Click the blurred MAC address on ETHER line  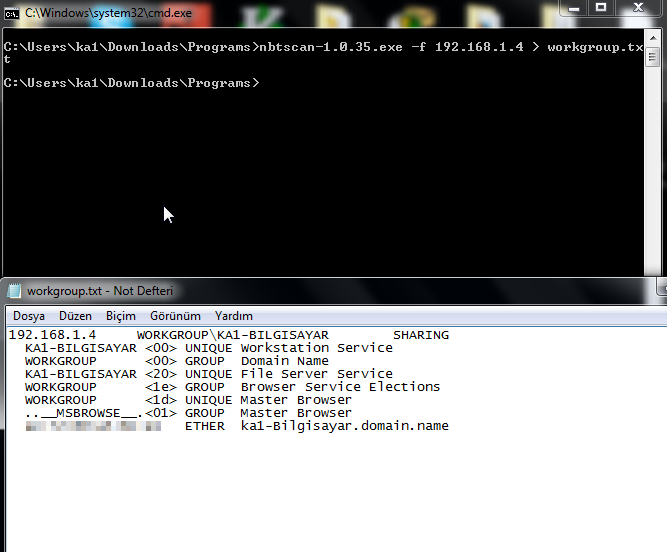92,426
